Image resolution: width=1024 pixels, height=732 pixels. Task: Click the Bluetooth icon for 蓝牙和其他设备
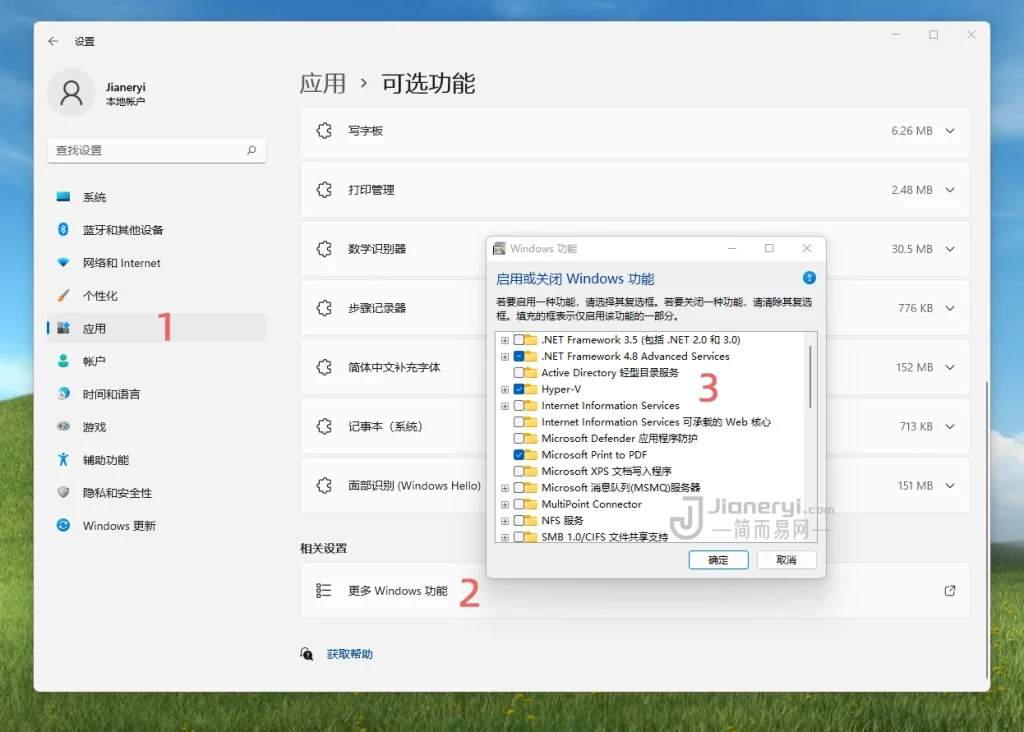tap(63, 229)
